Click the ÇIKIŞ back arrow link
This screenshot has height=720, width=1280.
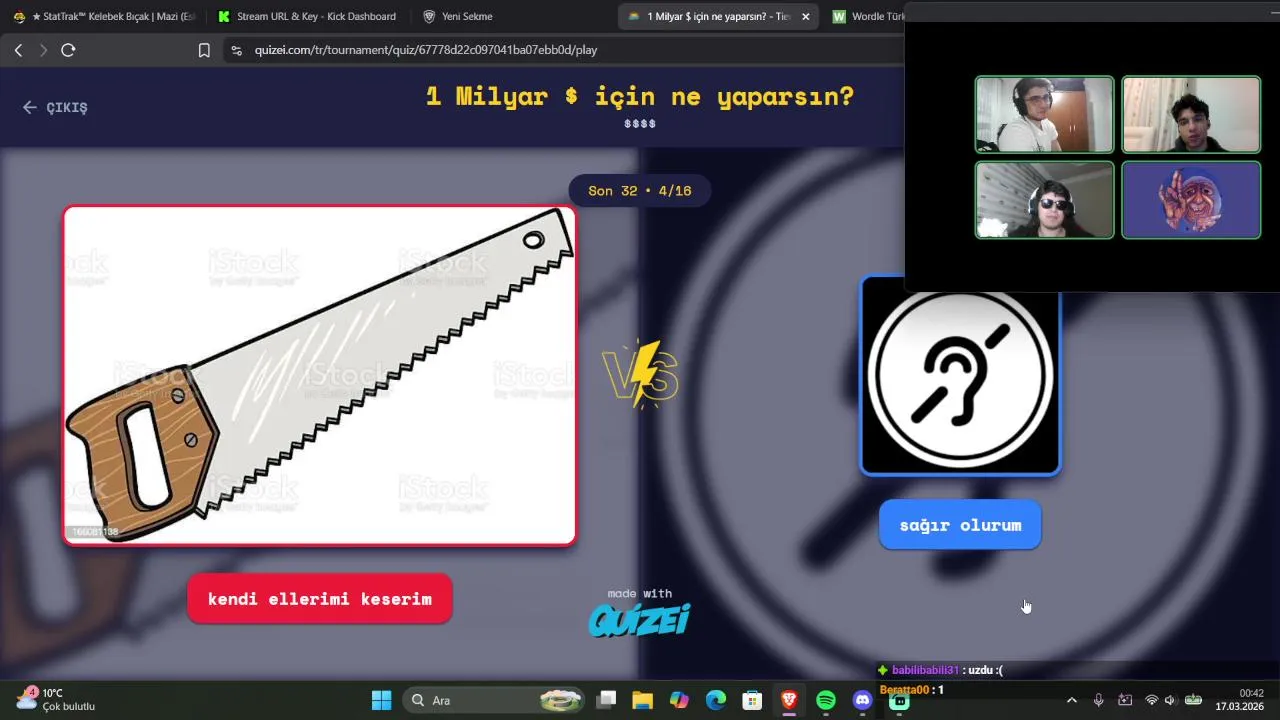click(x=55, y=107)
